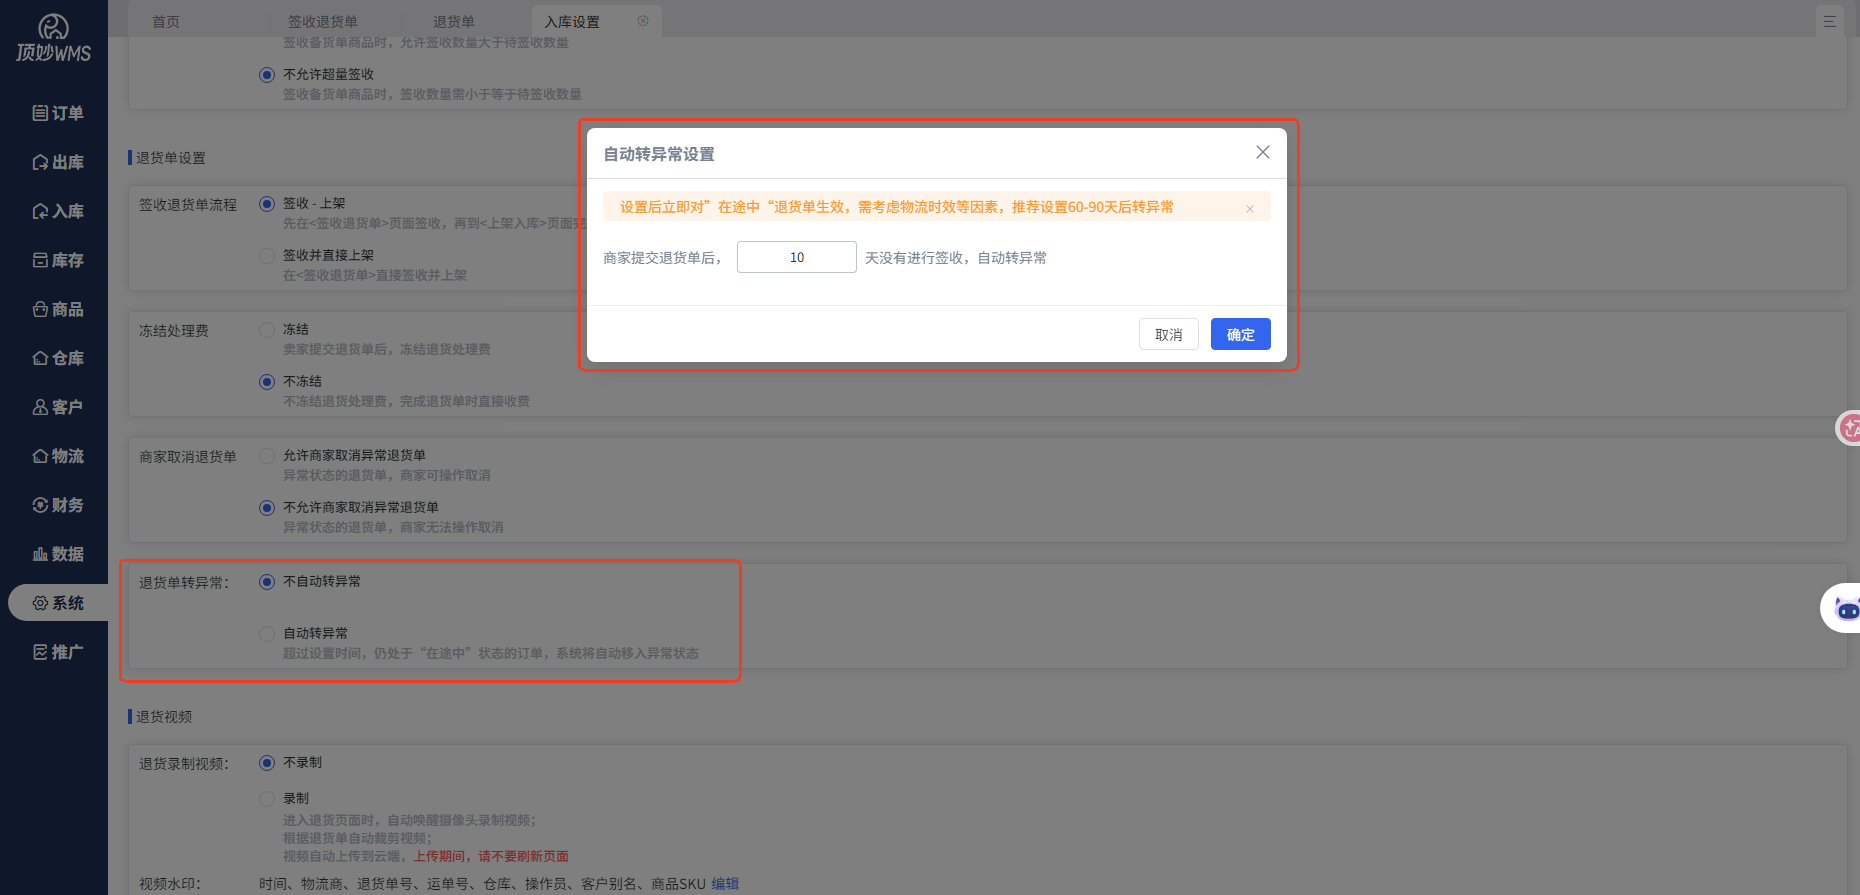Select the 自动转异常 radio option
The image size is (1860, 895).
coord(267,634)
